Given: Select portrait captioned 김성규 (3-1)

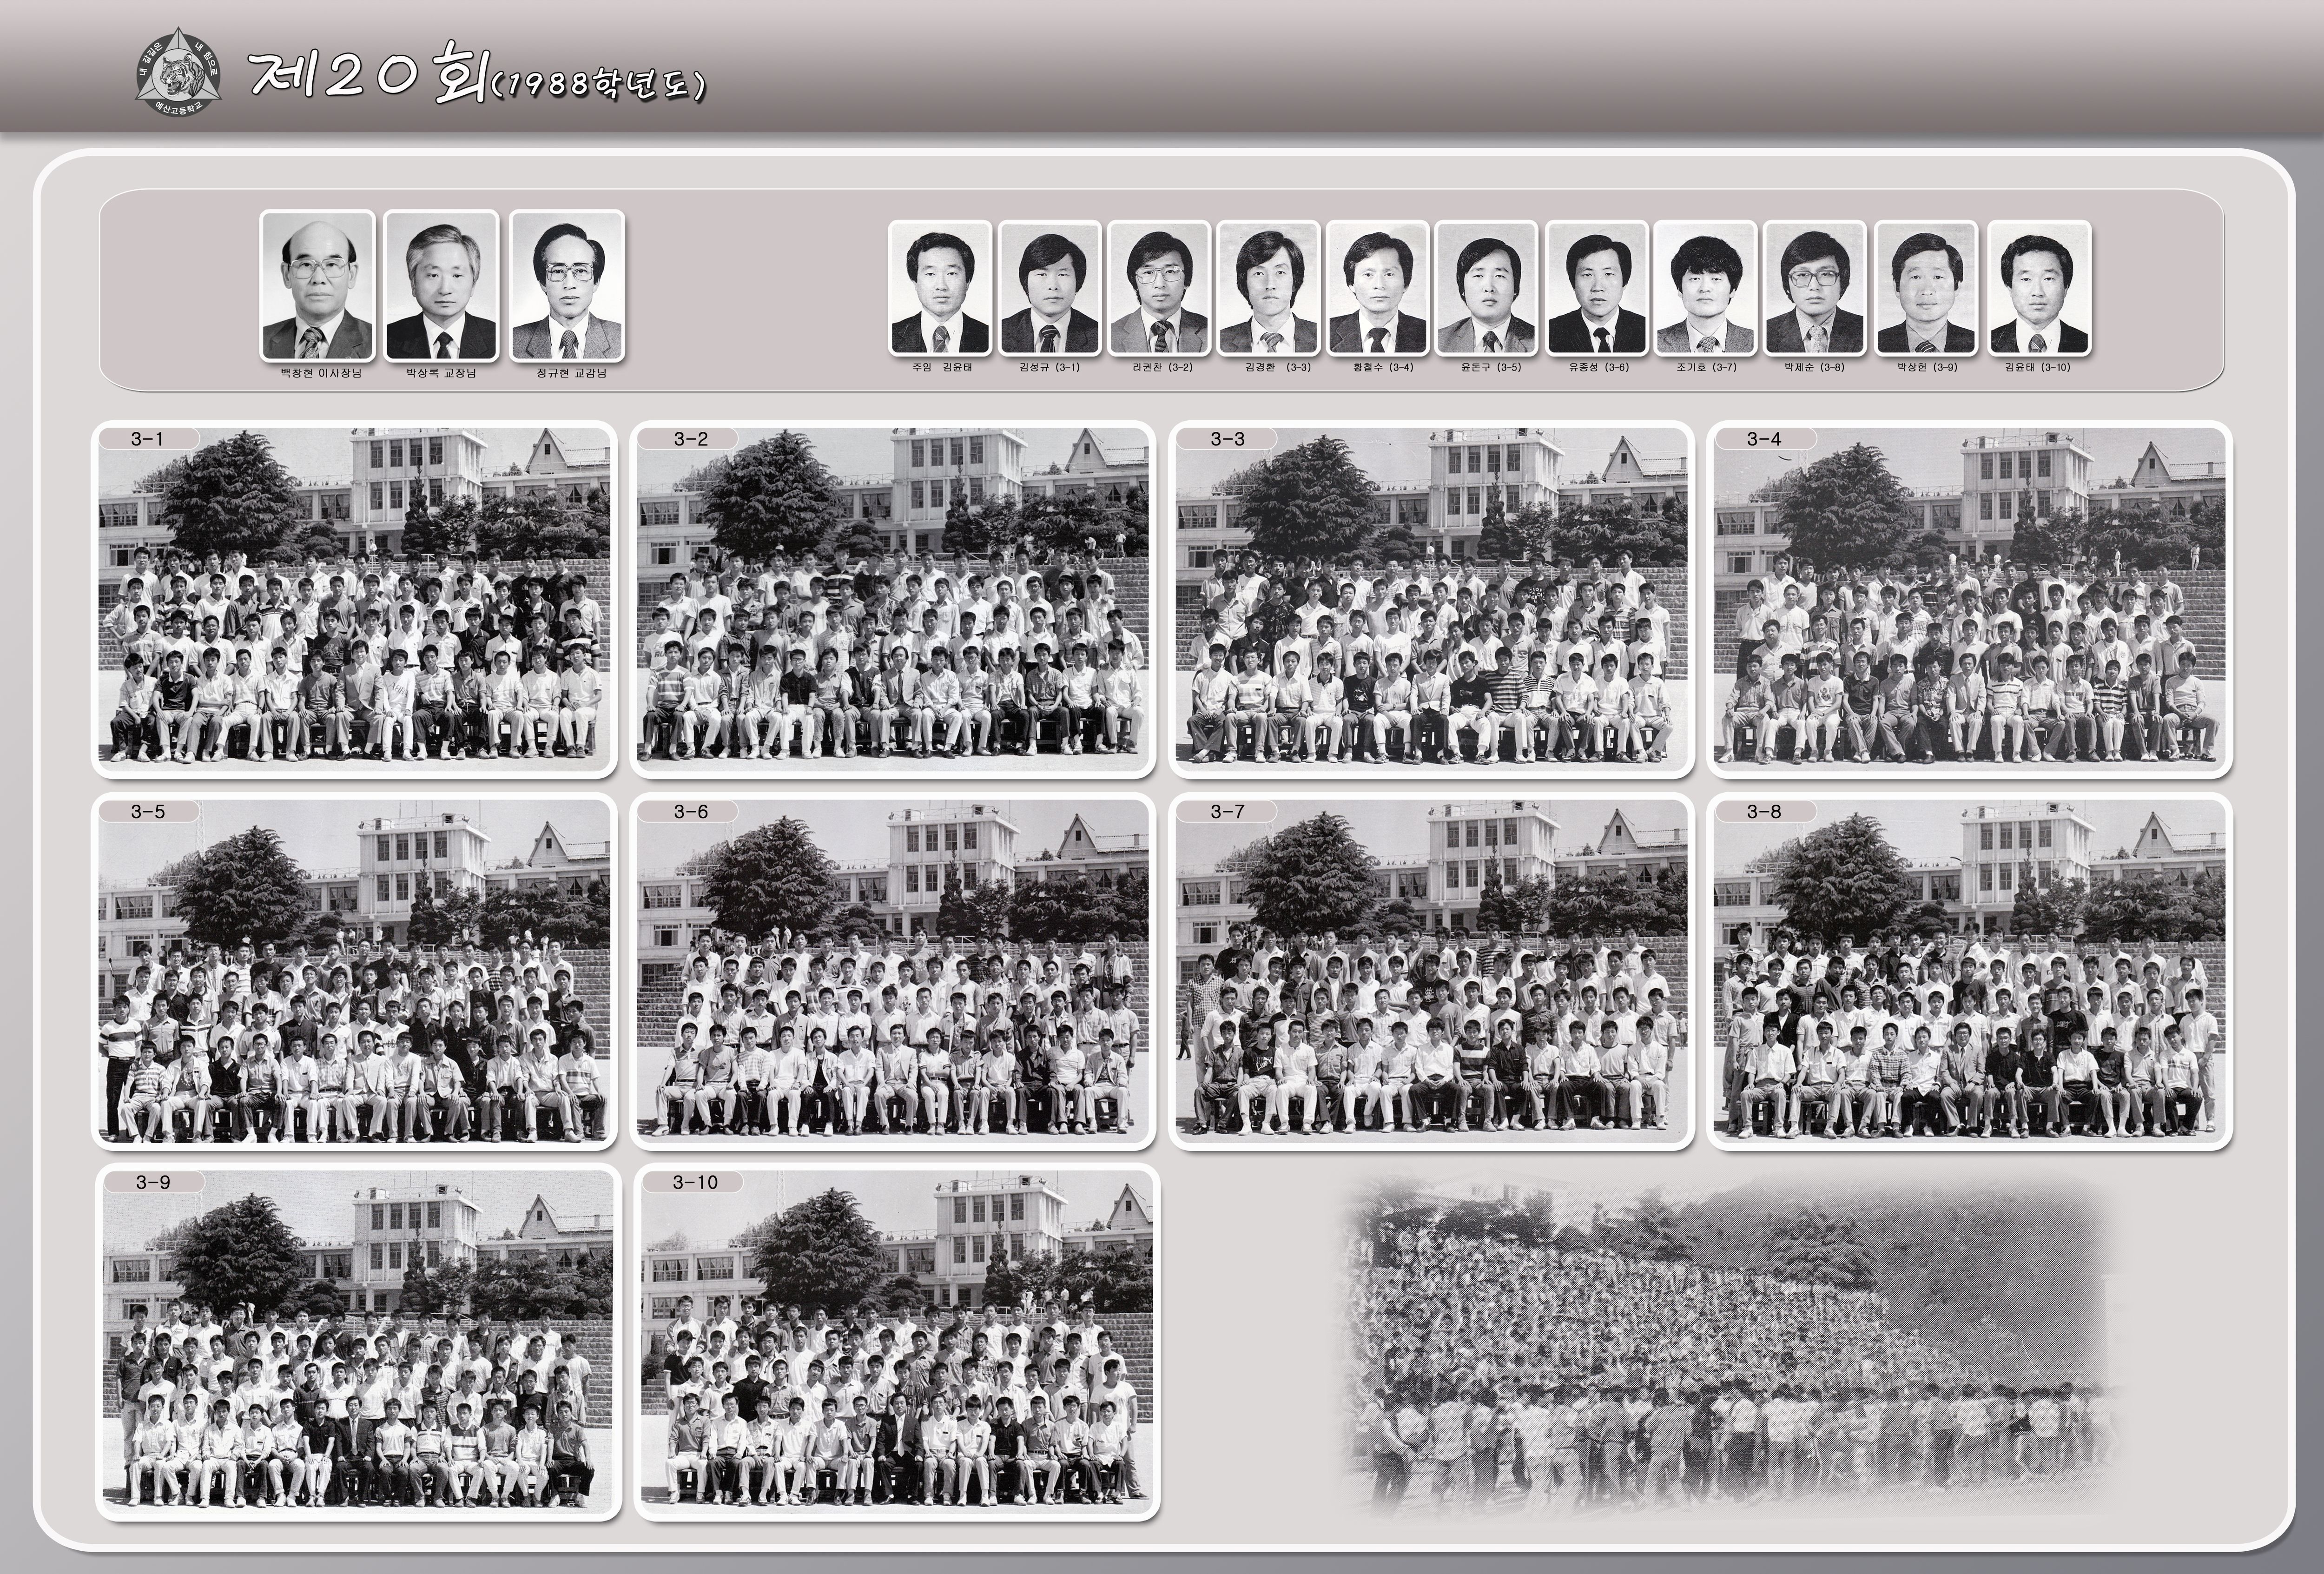Looking at the screenshot, I should click(1049, 288).
